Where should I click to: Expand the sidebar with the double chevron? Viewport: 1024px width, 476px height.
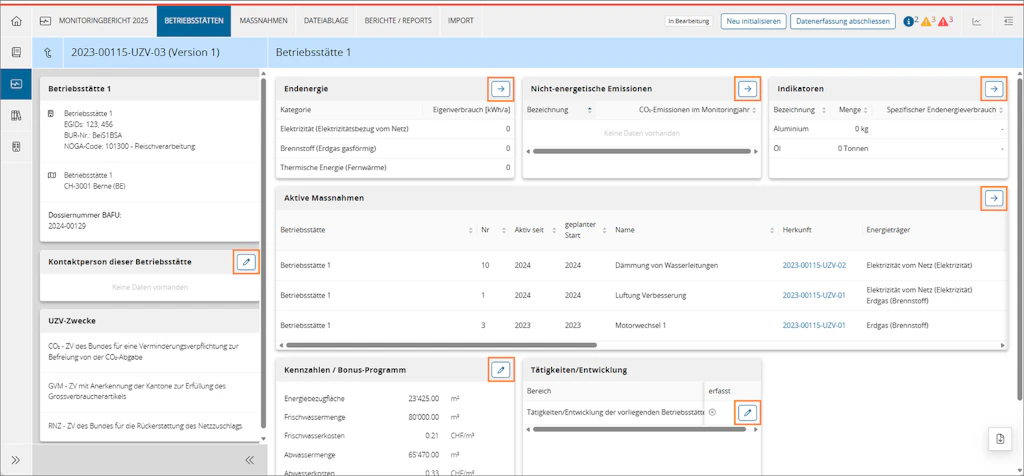pos(16,460)
